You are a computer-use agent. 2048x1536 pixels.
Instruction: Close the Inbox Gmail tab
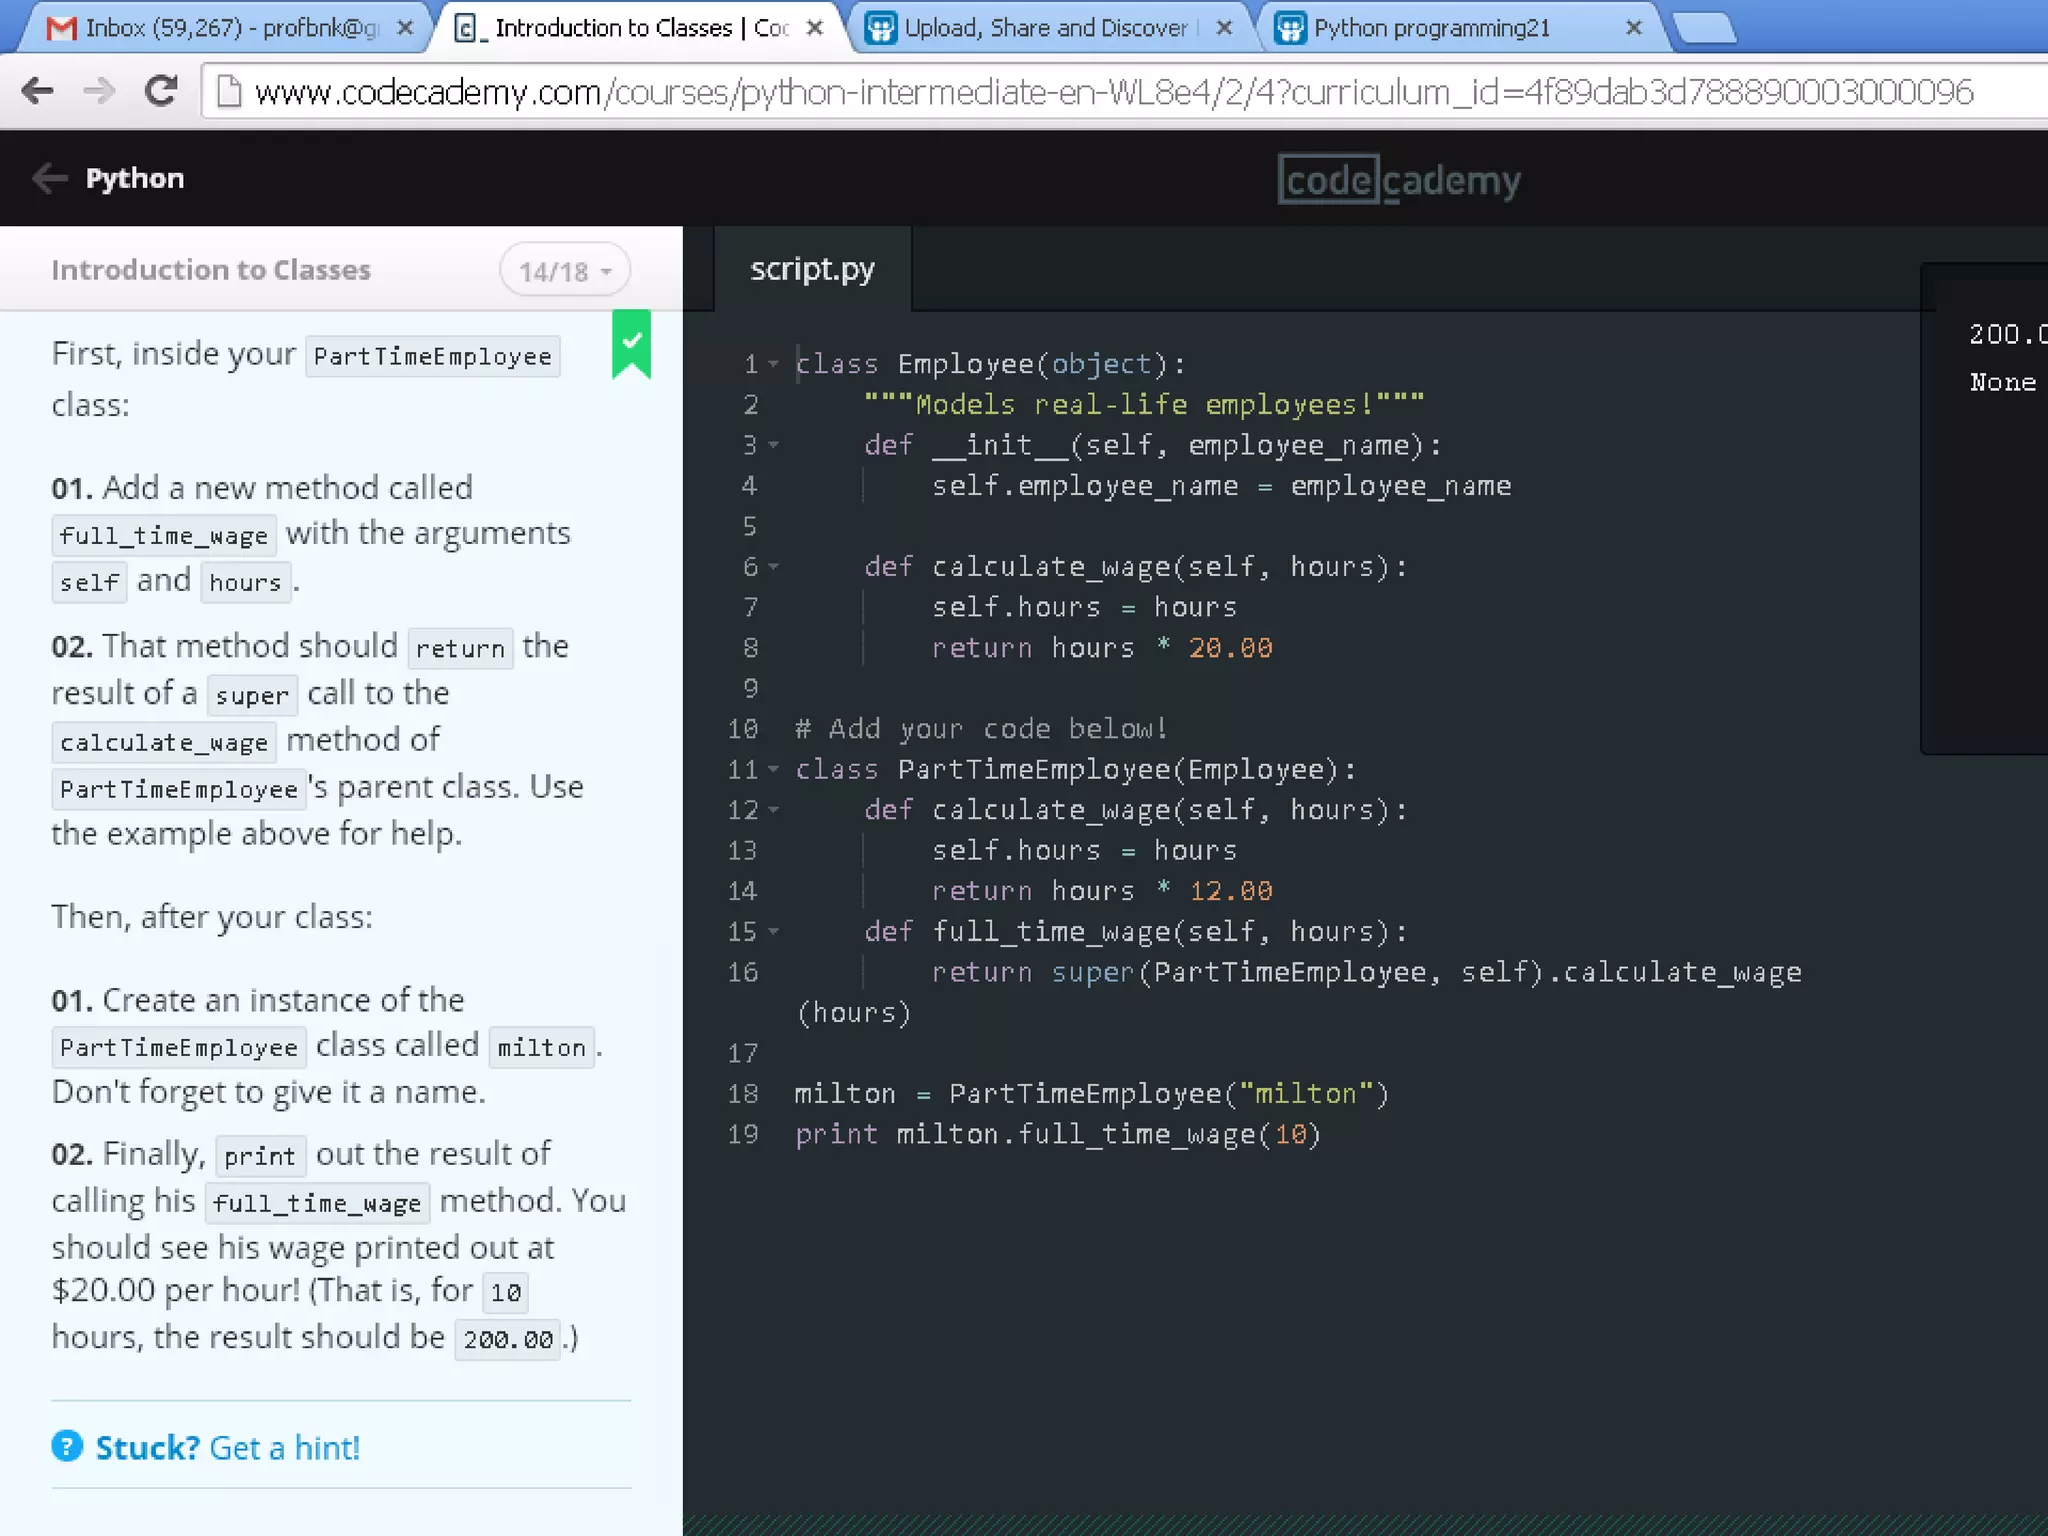click(405, 28)
